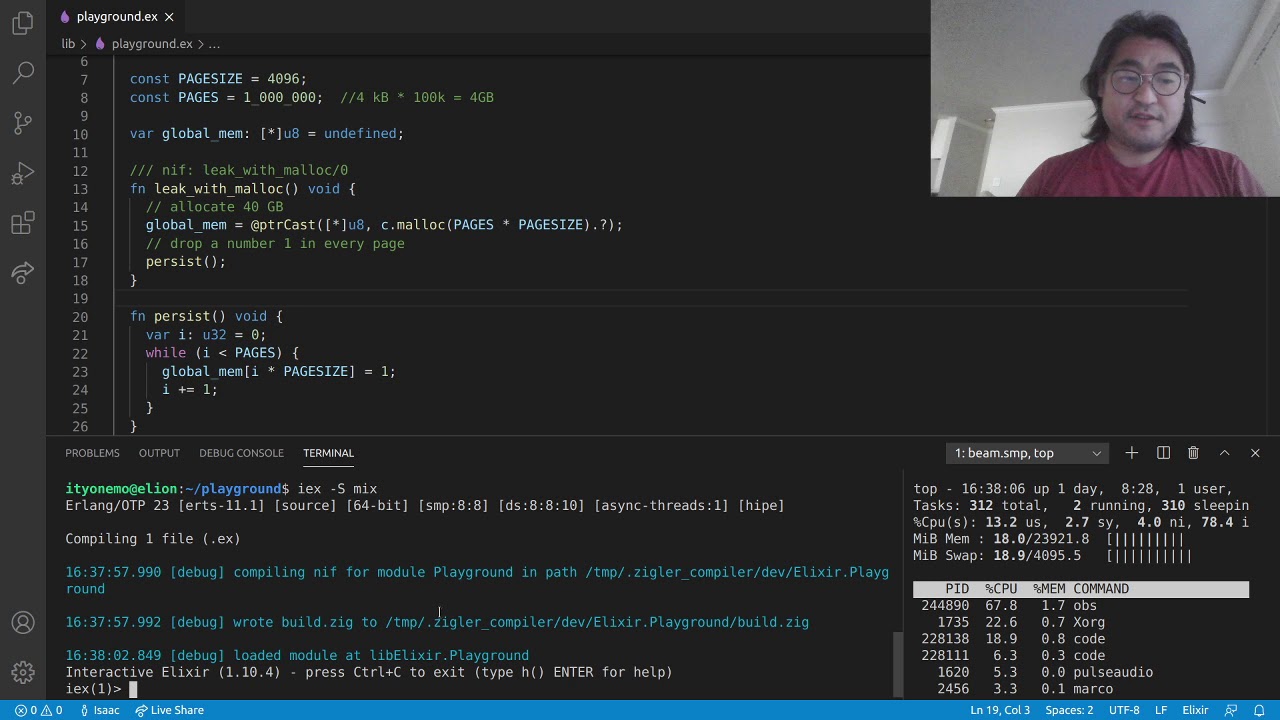Screen dimensions: 1280x720
Task: Click 'leak_with_malloc()' function name on line 13
Action: [226, 189]
